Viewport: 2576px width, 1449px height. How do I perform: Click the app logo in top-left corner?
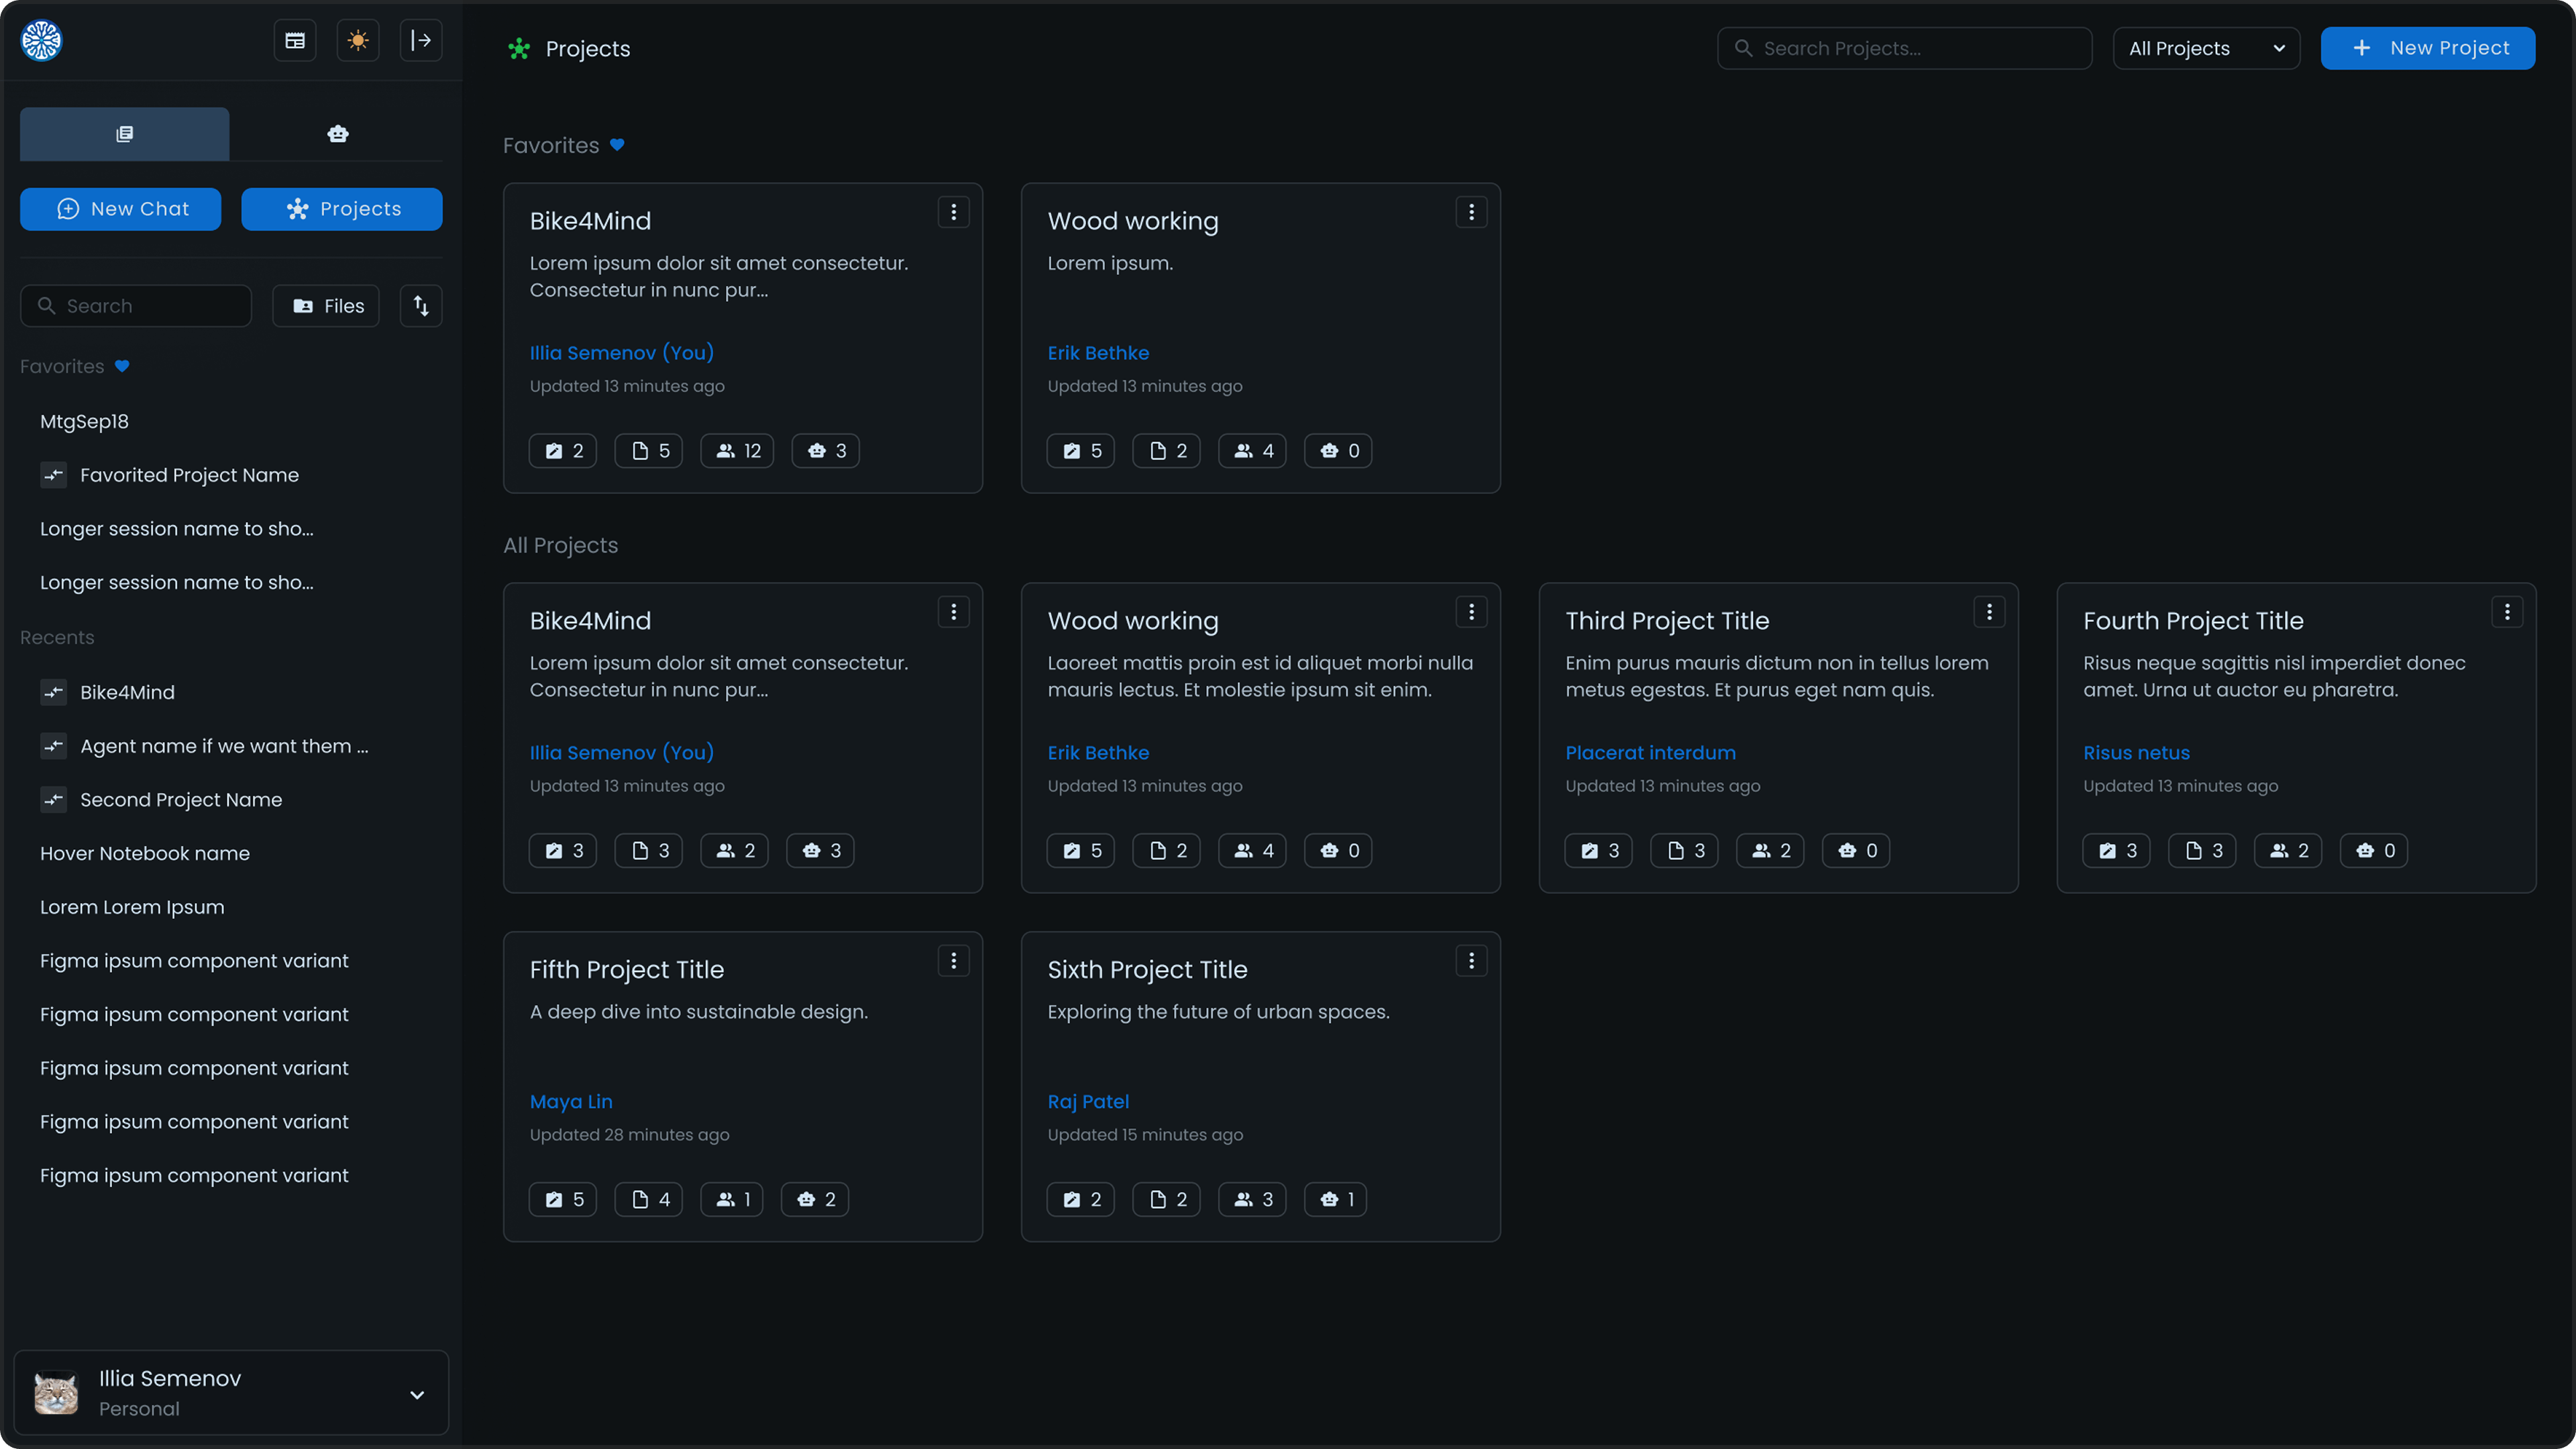pos(42,41)
